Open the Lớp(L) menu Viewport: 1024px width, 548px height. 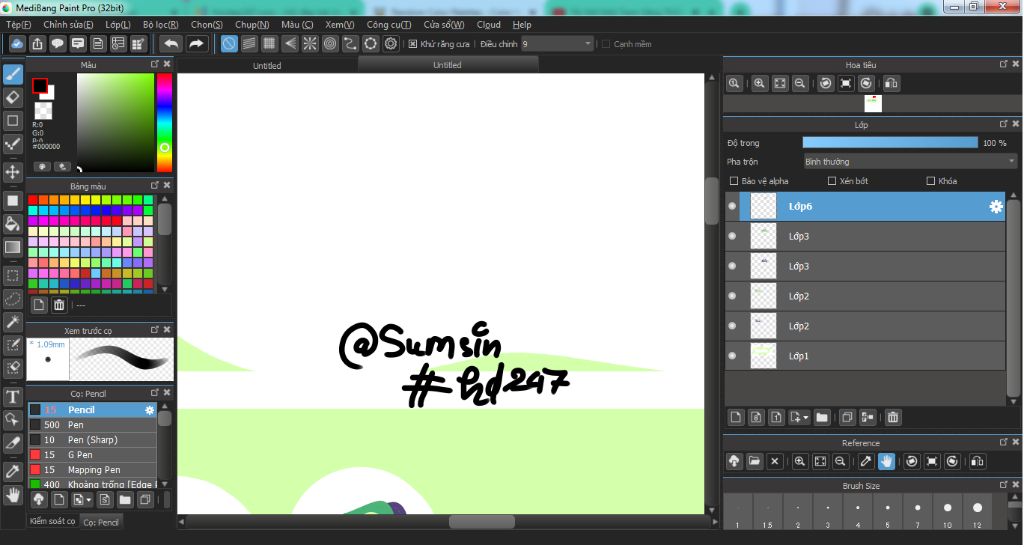118,25
